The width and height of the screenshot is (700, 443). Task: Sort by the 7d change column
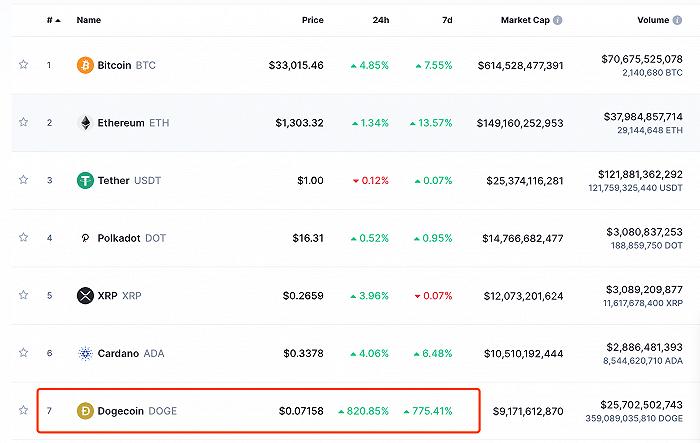click(445, 20)
